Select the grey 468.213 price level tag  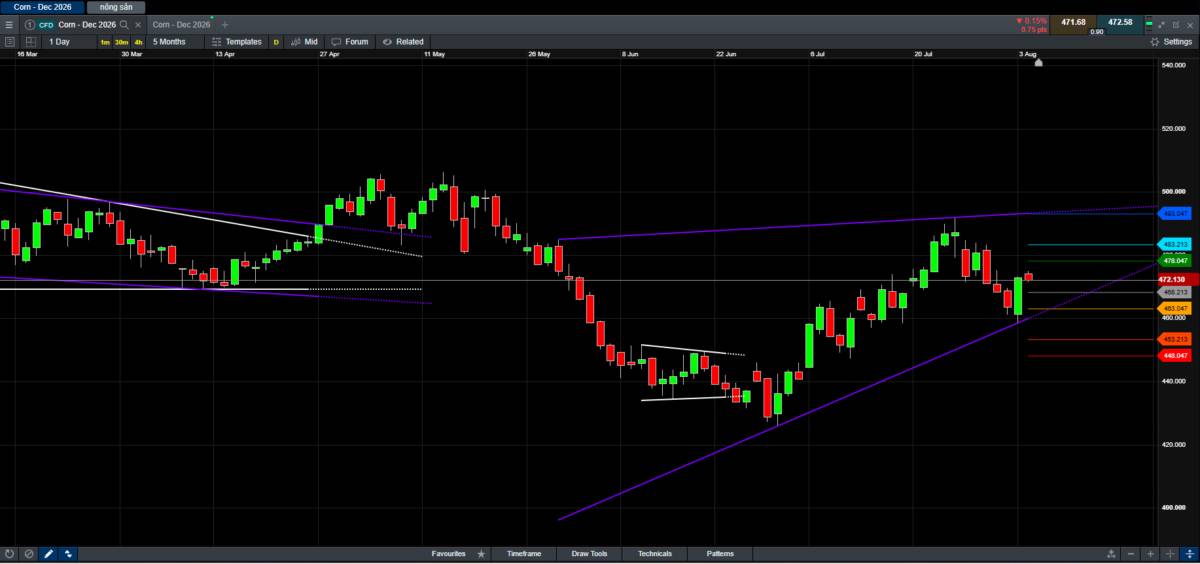pyautogui.click(x=1172, y=292)
